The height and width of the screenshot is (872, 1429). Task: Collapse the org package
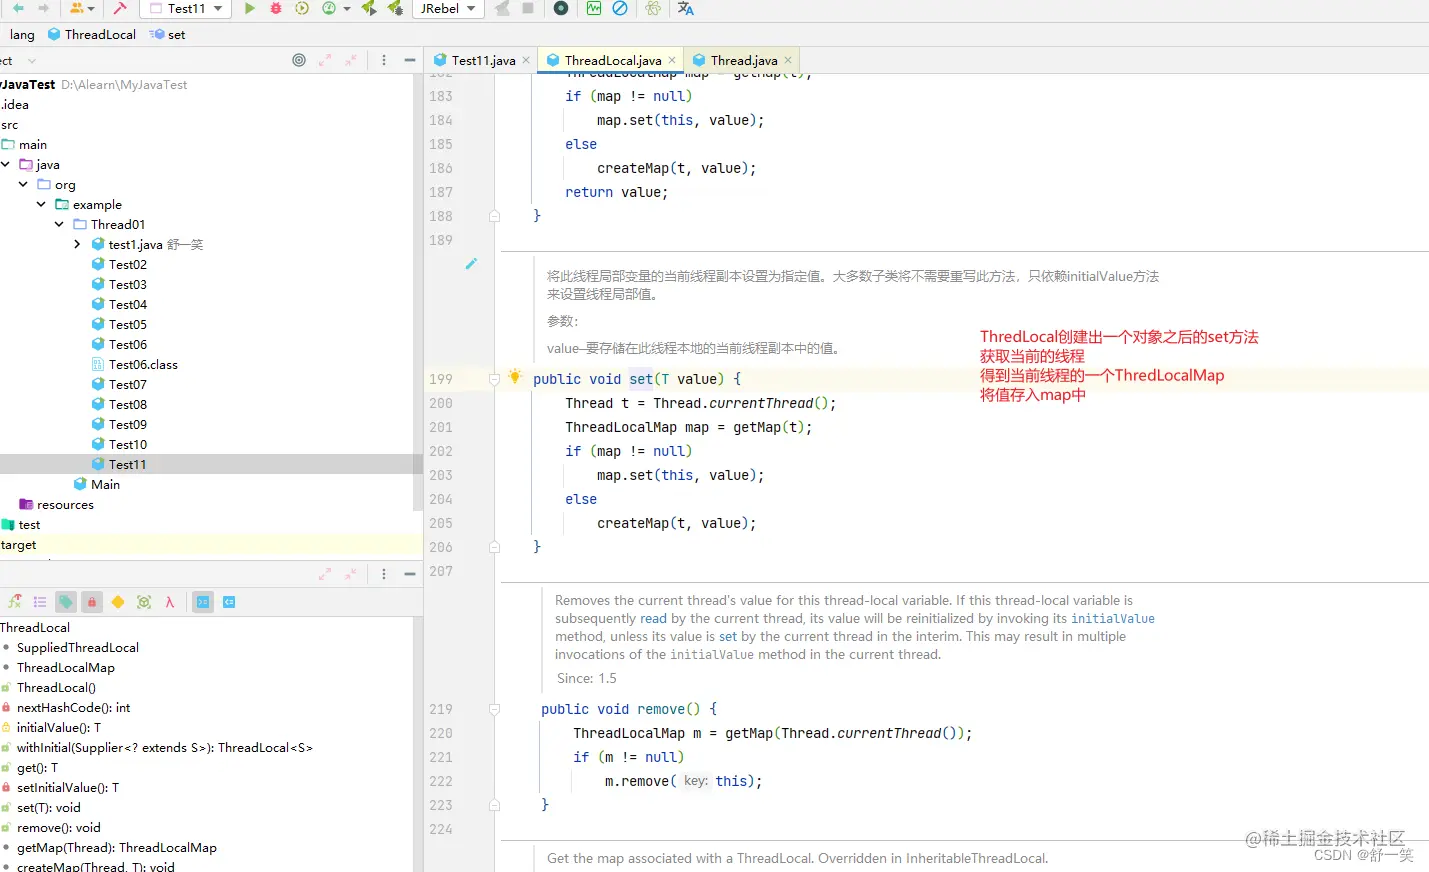(23, 184)
